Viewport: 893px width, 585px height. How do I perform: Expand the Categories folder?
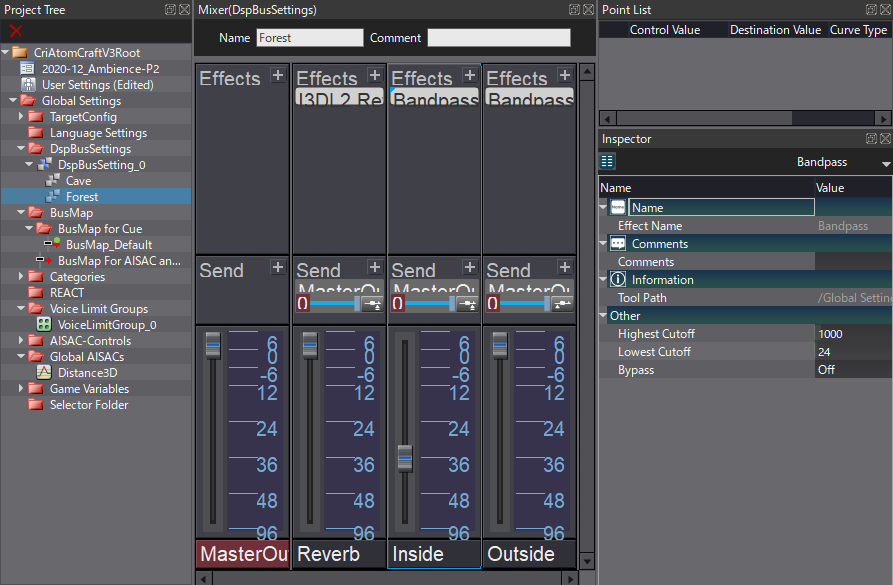tap(21, 276)
